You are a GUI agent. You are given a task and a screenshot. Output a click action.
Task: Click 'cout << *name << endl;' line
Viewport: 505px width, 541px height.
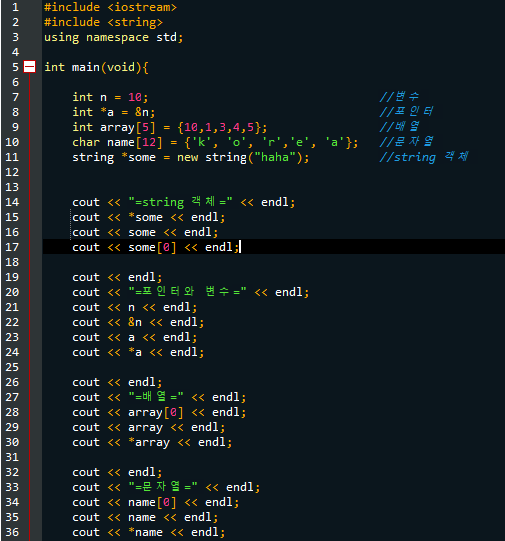(149, 532)
